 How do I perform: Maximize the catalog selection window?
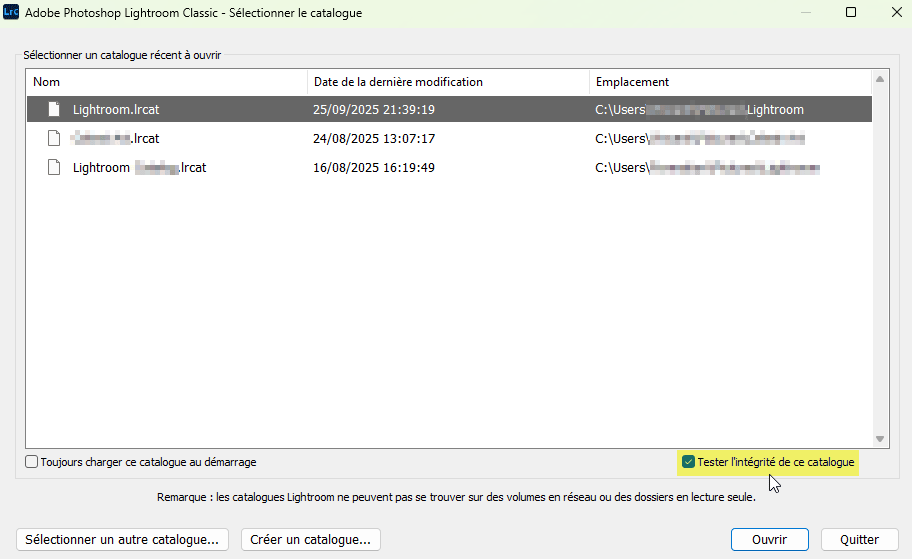tap(851, 13)
